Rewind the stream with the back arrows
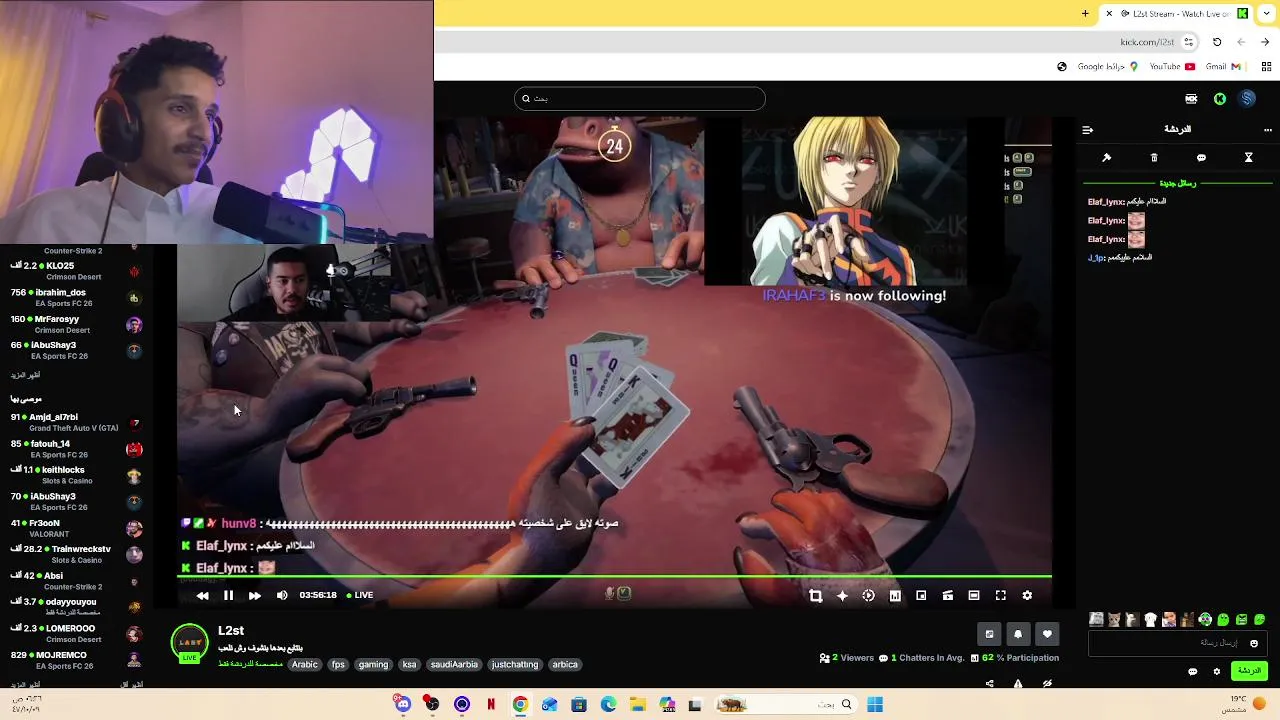The width and height of the screenshot is (1280, 720). [x=202, y=595]
